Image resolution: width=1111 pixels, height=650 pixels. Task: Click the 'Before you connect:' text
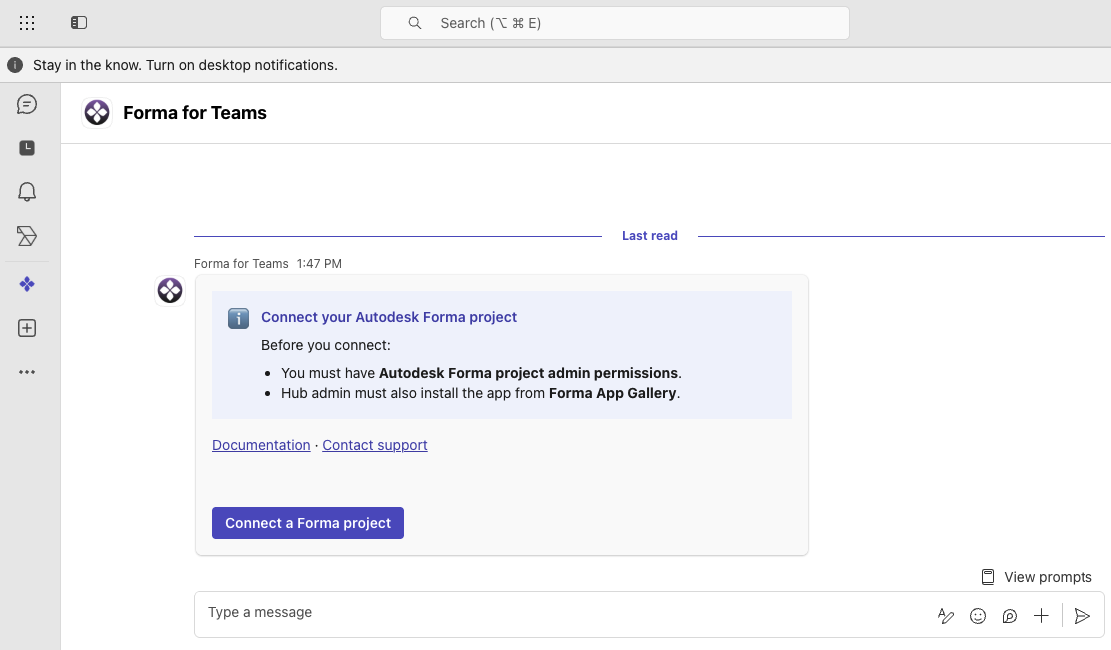[326, 345]
